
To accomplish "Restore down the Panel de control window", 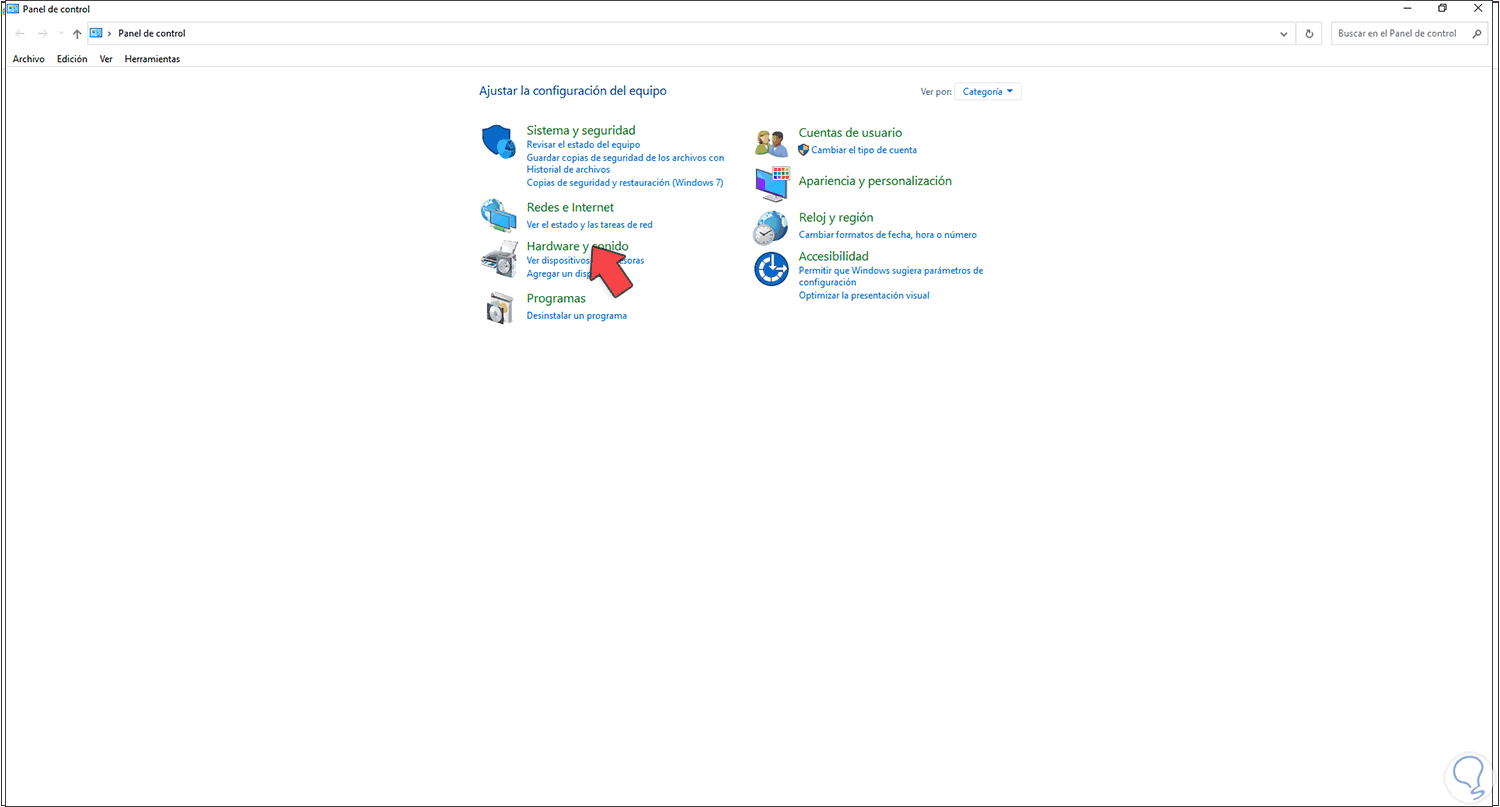I will (x=1442, y=8).
